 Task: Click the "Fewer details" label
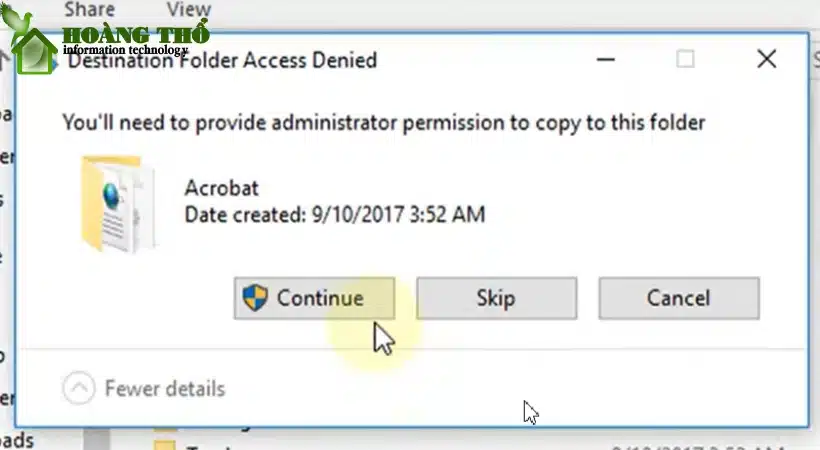point(165,389)
